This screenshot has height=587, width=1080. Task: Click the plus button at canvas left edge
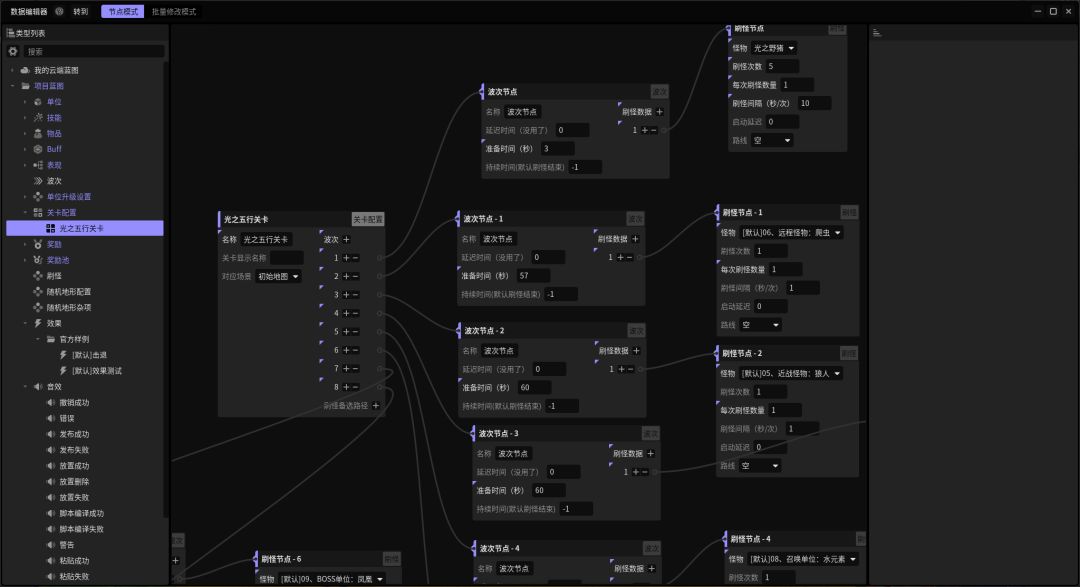click(x=176, y=560)
